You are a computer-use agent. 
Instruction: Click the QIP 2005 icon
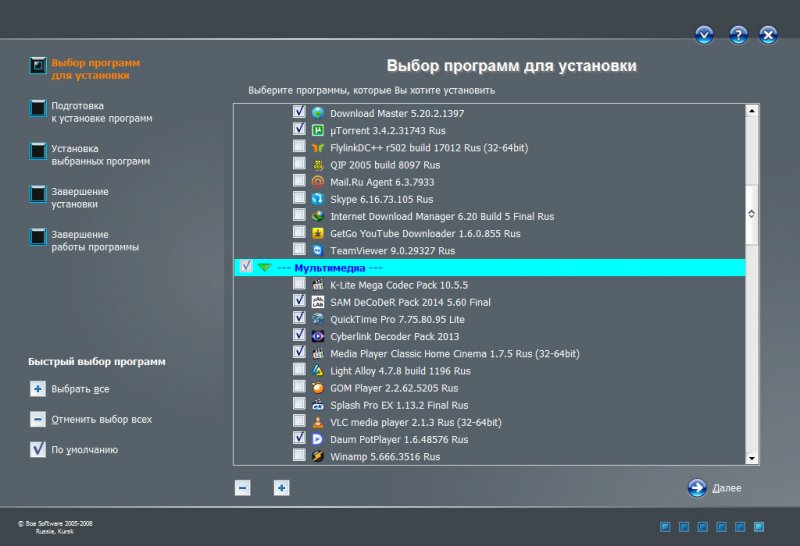tap(317, 165)
